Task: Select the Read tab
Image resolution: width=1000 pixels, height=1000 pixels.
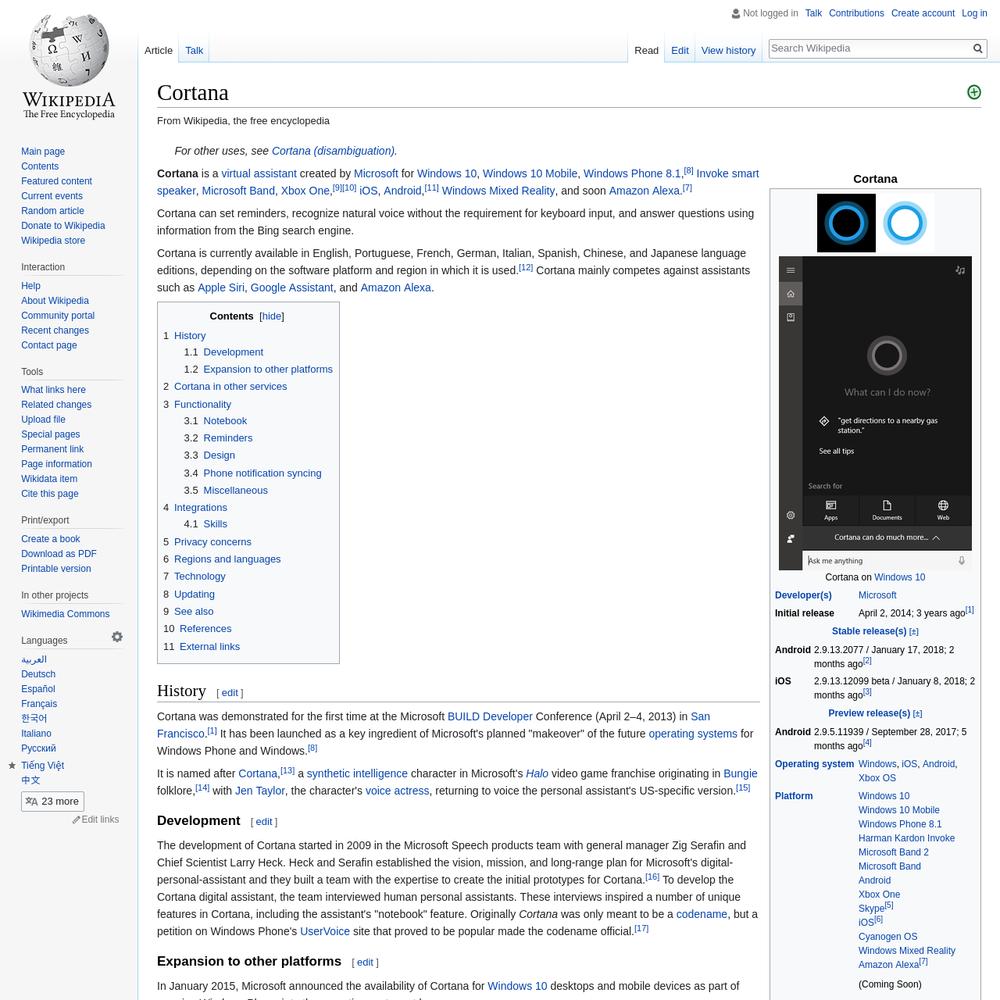Action: pos(646,50)
